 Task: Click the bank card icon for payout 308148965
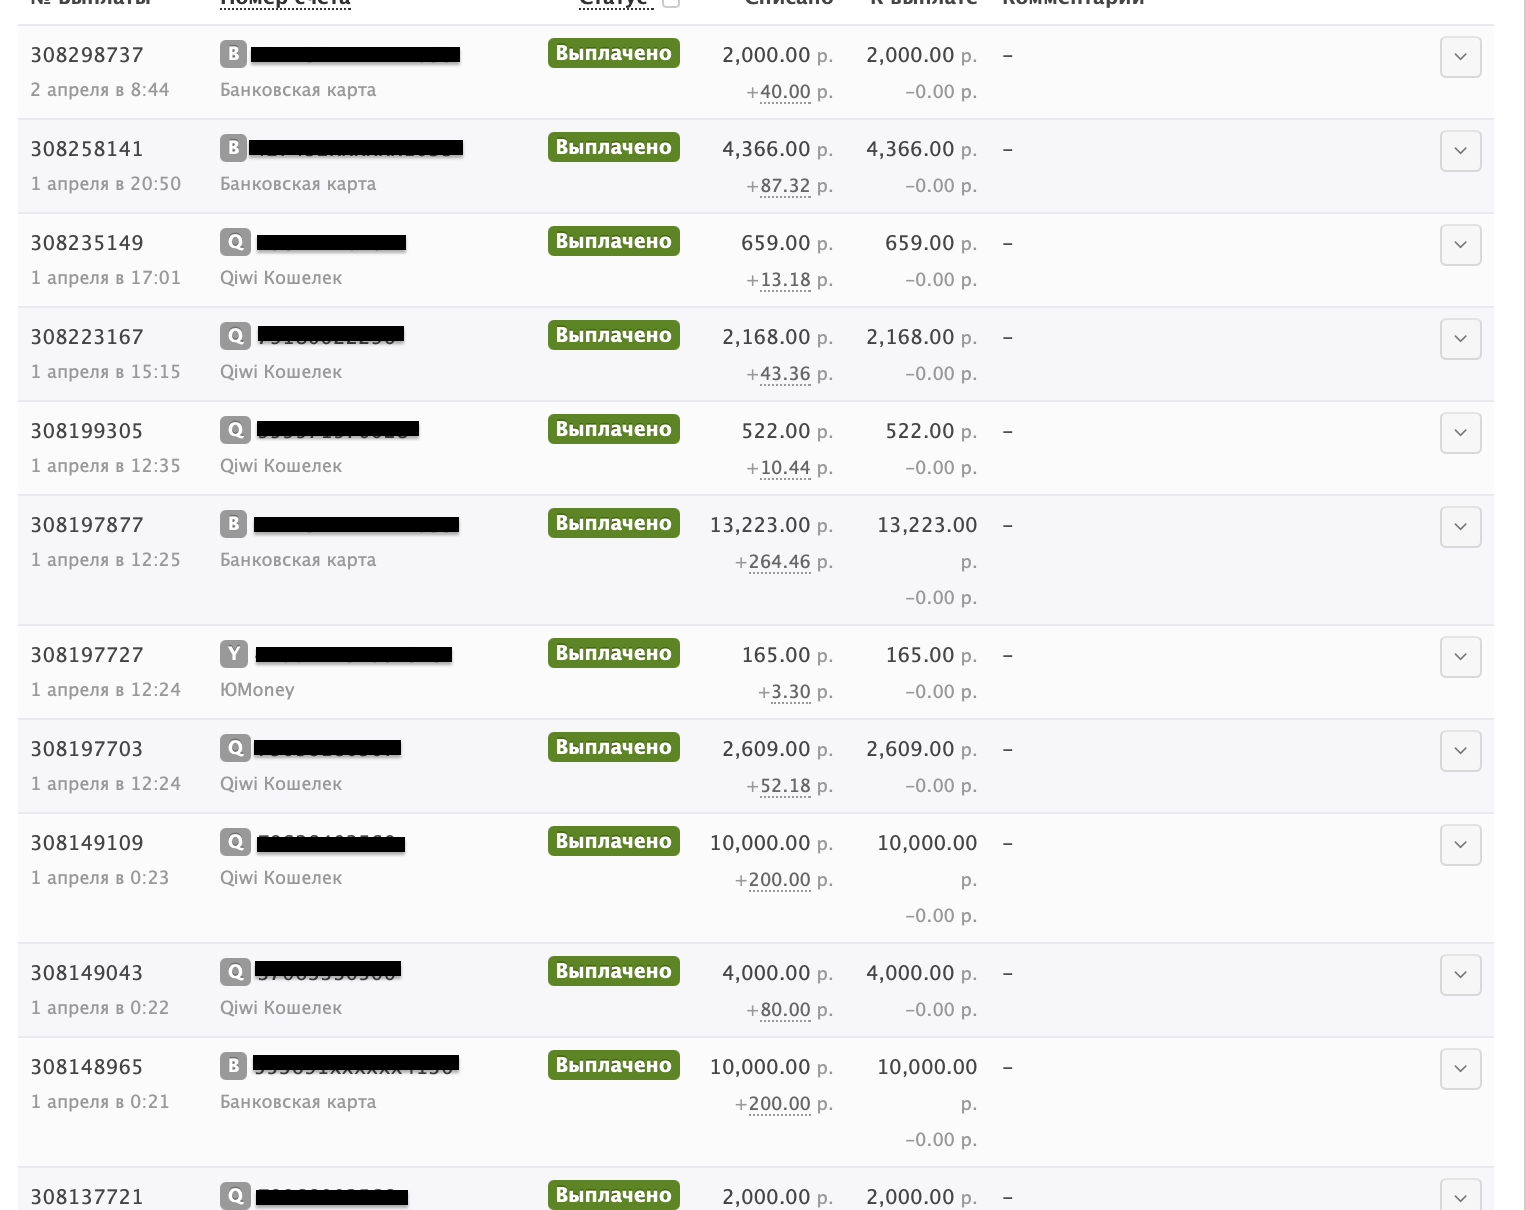click(x=233, y=1066)
